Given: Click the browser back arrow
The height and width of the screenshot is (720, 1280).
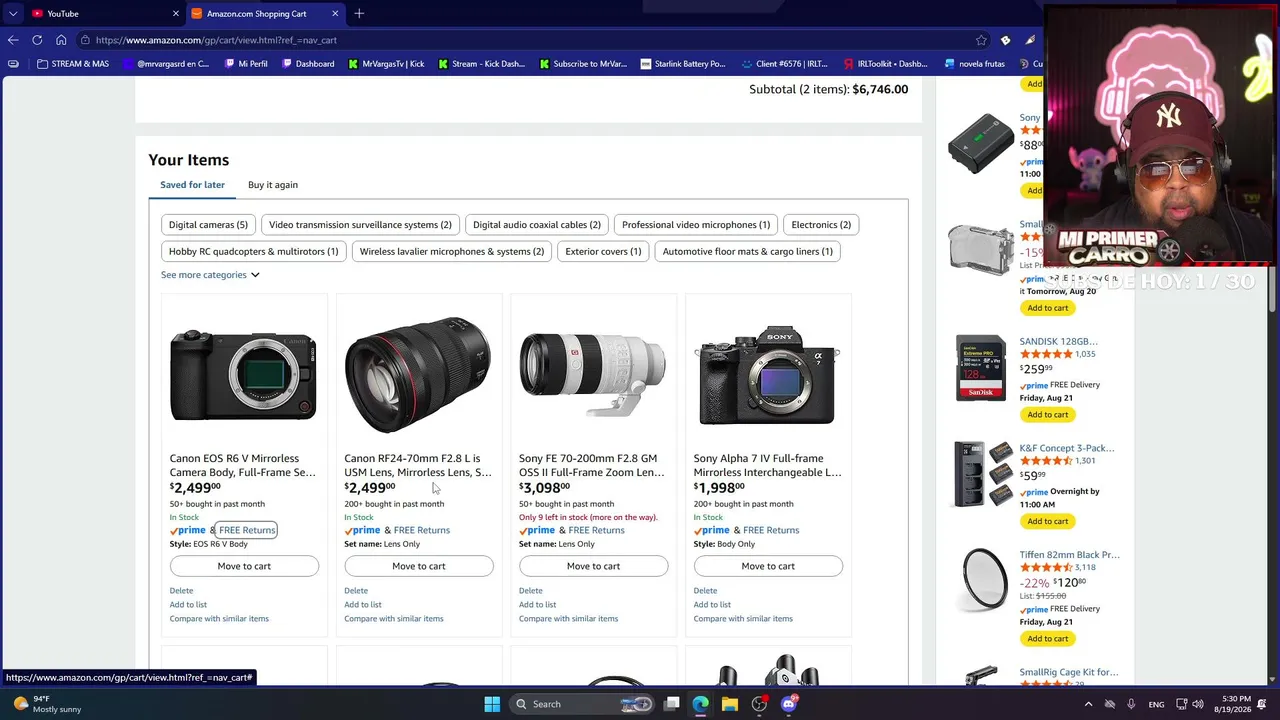Looking at the screenshot, I should (13, 40).
